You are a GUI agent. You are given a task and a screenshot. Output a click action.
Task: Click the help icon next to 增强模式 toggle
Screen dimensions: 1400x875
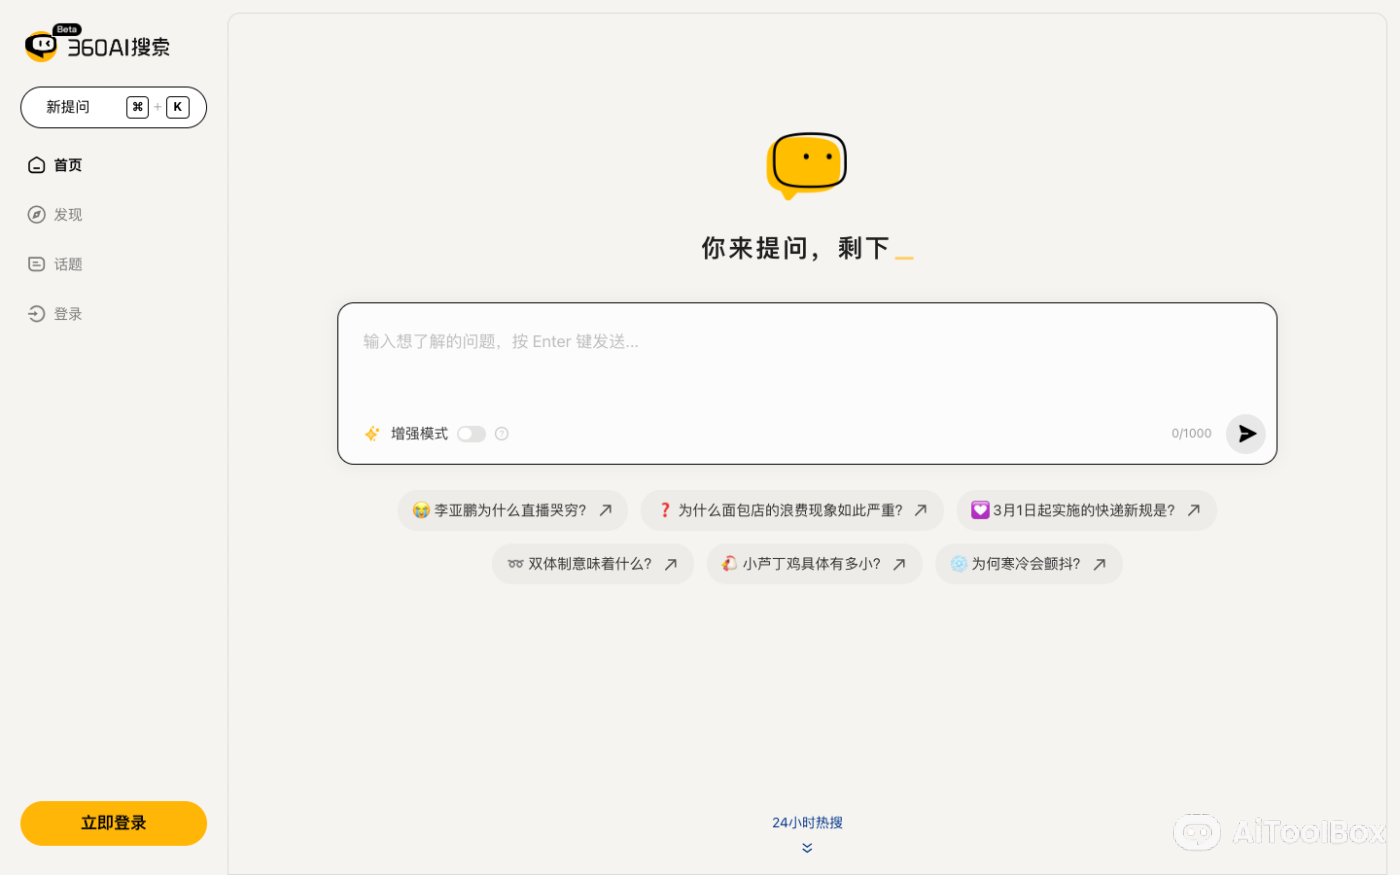[501, 433]
